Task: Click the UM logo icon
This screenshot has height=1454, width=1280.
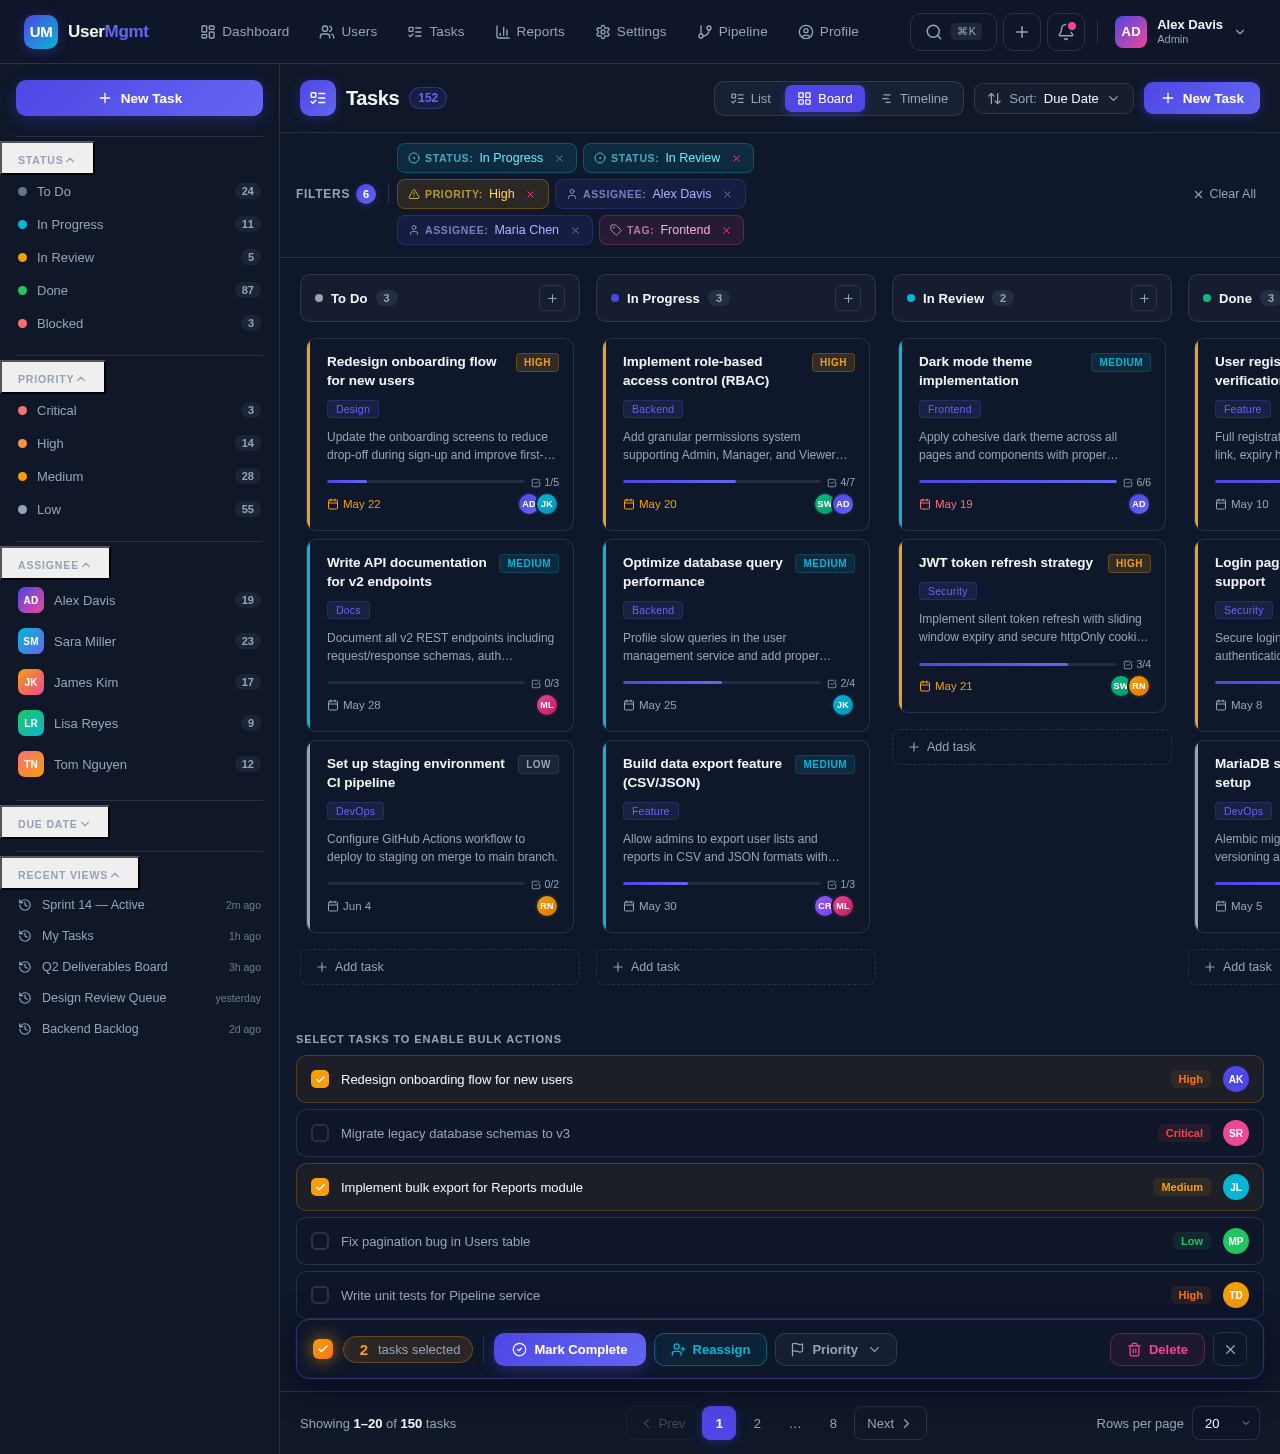Action: coord(41,32)
